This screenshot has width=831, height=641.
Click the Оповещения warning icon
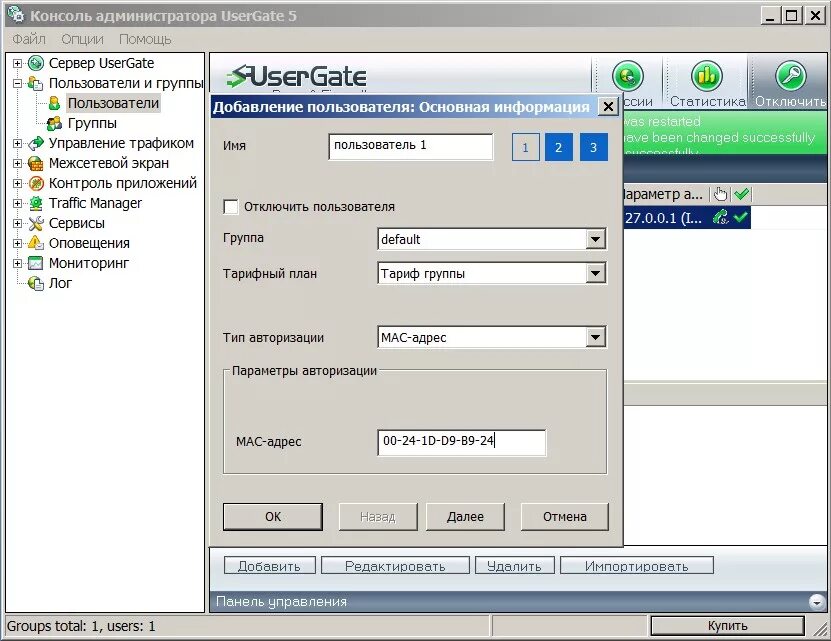point(36,243)
